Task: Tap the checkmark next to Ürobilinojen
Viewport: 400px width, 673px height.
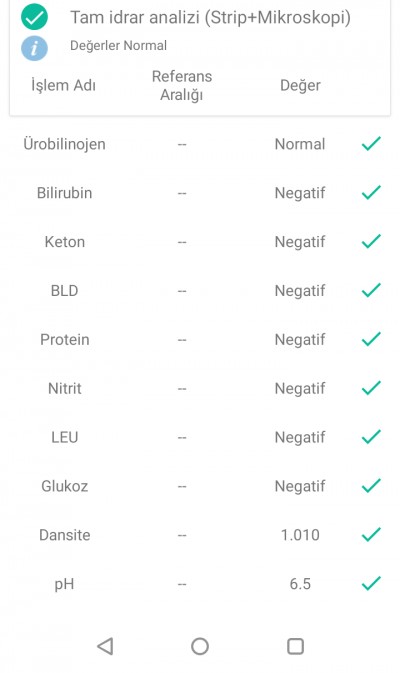Action: tap(371, 144)
